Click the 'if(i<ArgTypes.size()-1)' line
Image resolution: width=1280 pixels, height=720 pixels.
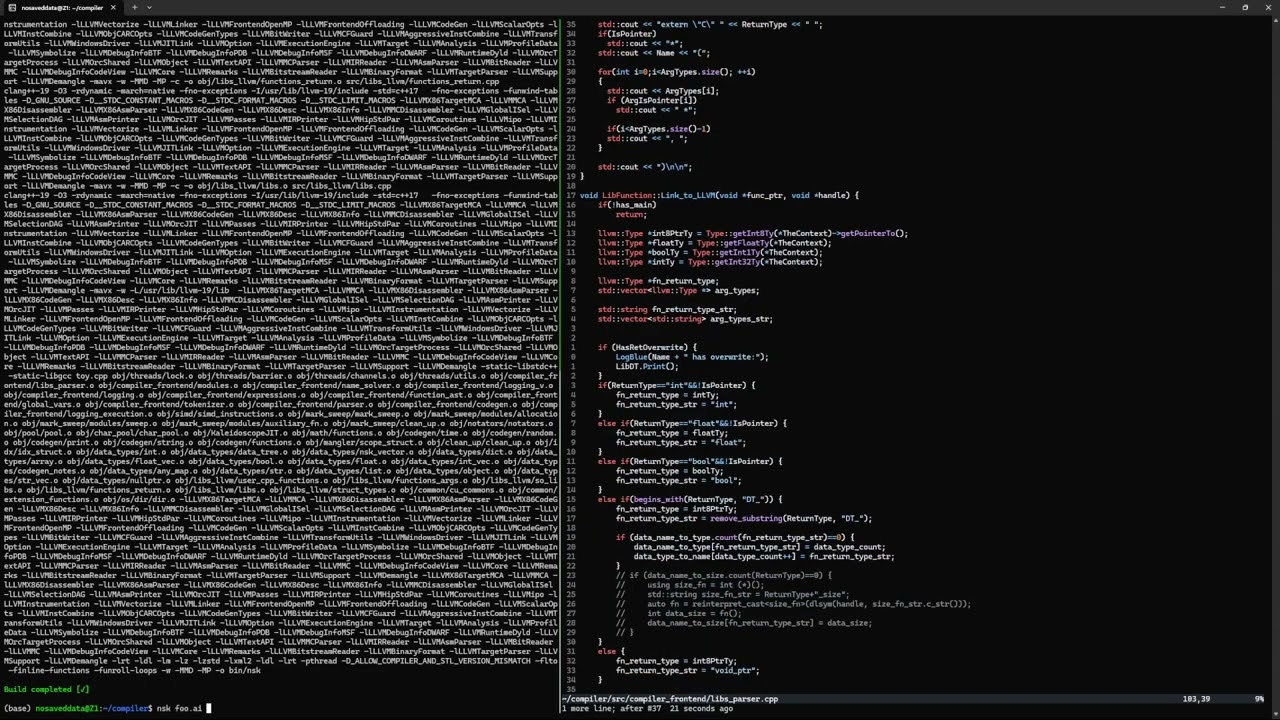[x=659, y=129]
